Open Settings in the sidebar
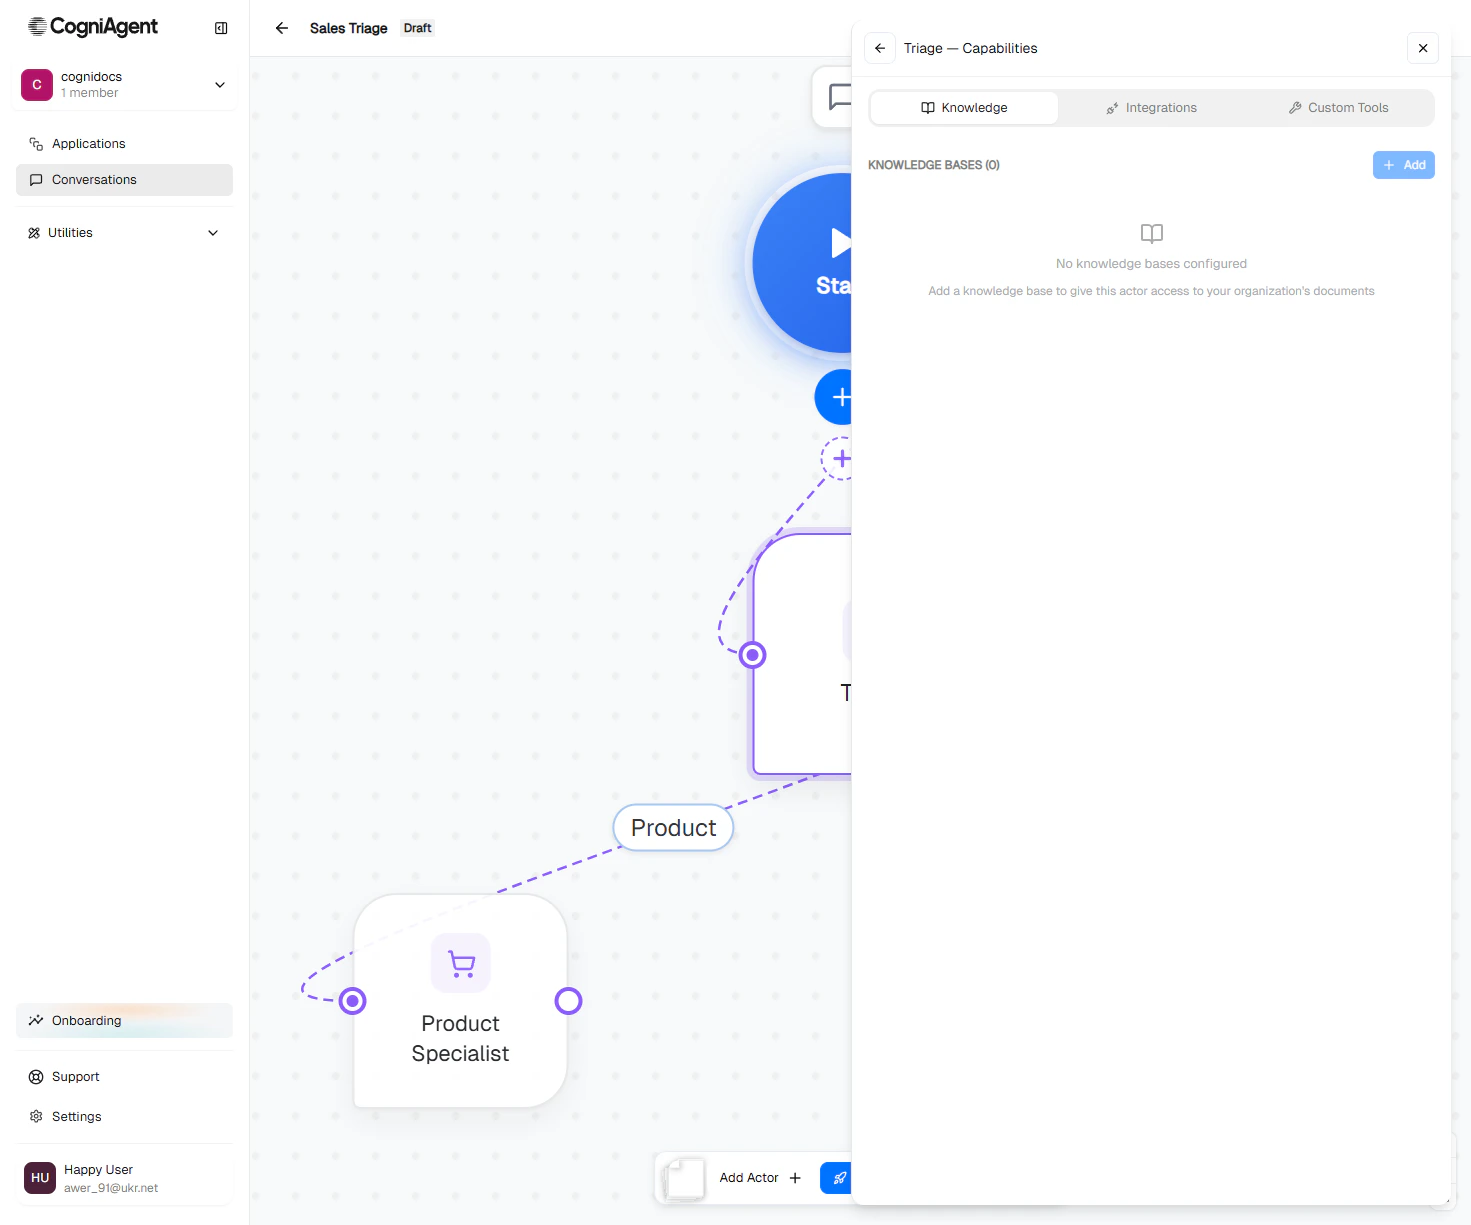1471x1225 pixels. 124,1117
